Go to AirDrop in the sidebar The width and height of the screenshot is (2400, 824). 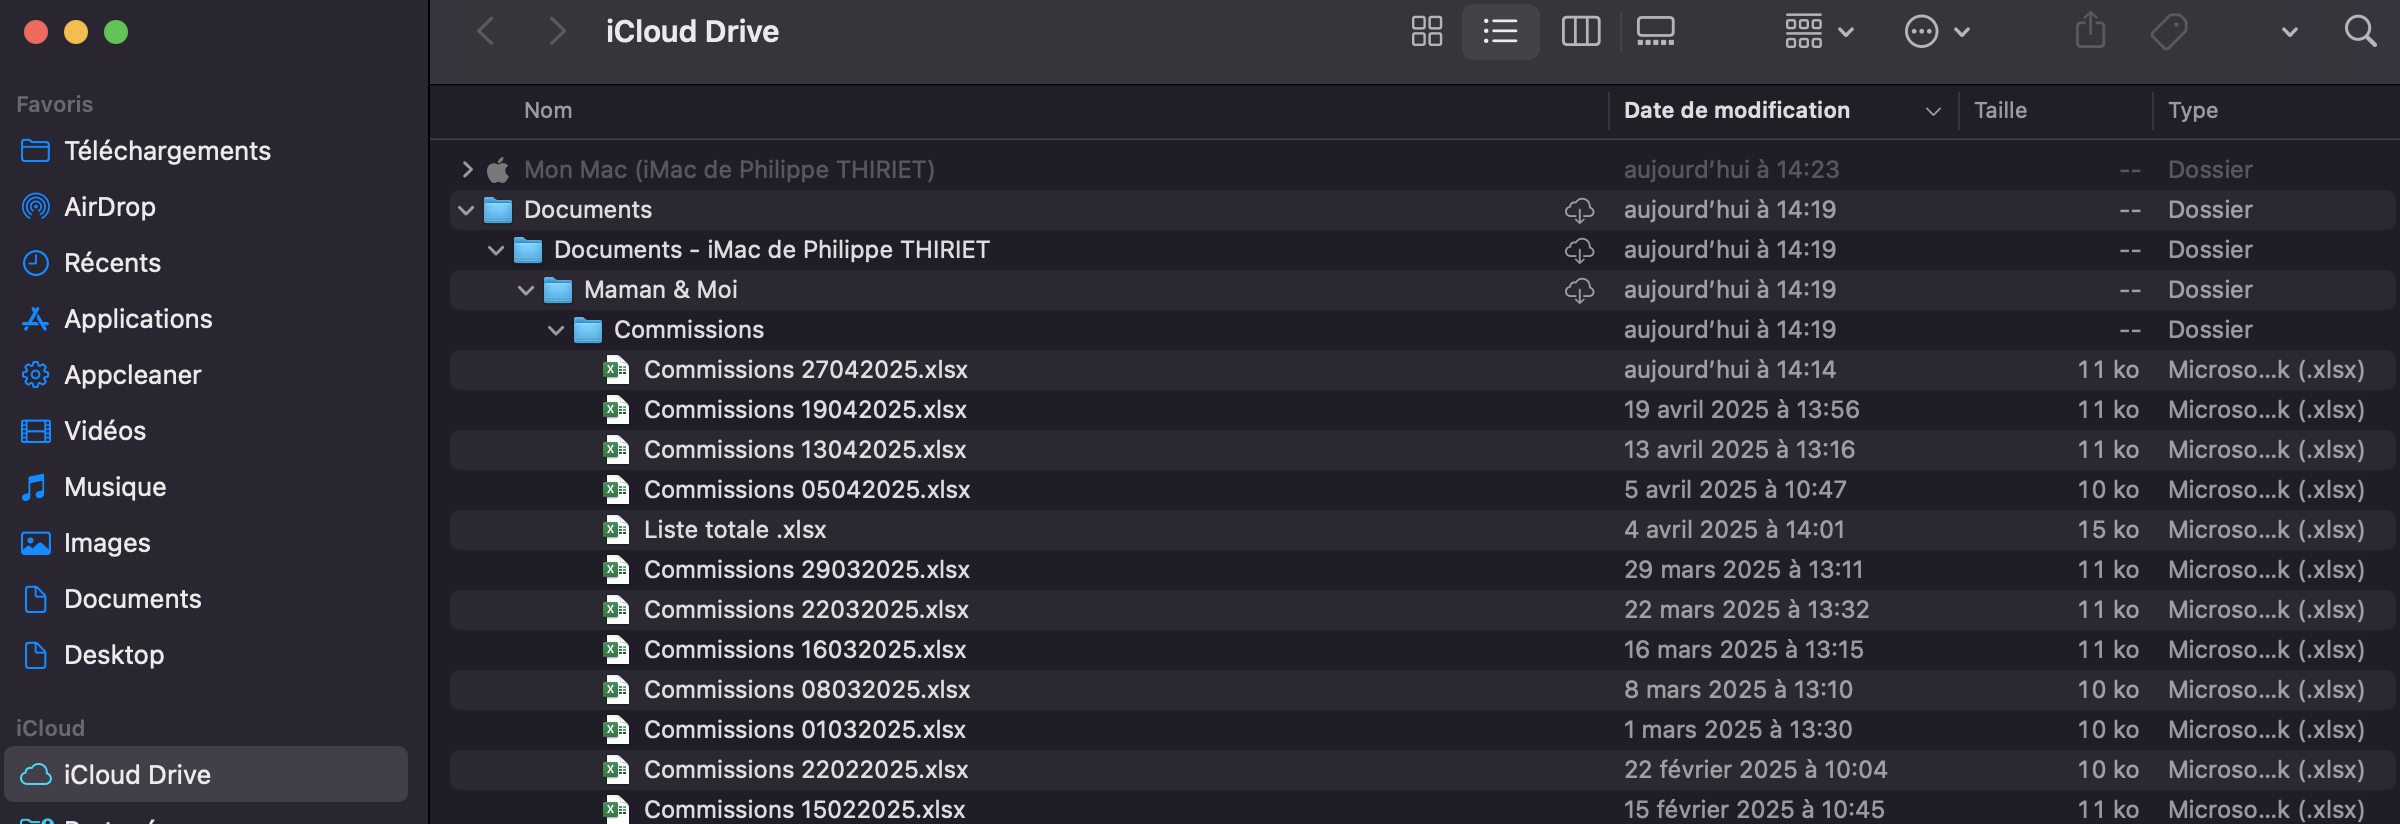110,207
